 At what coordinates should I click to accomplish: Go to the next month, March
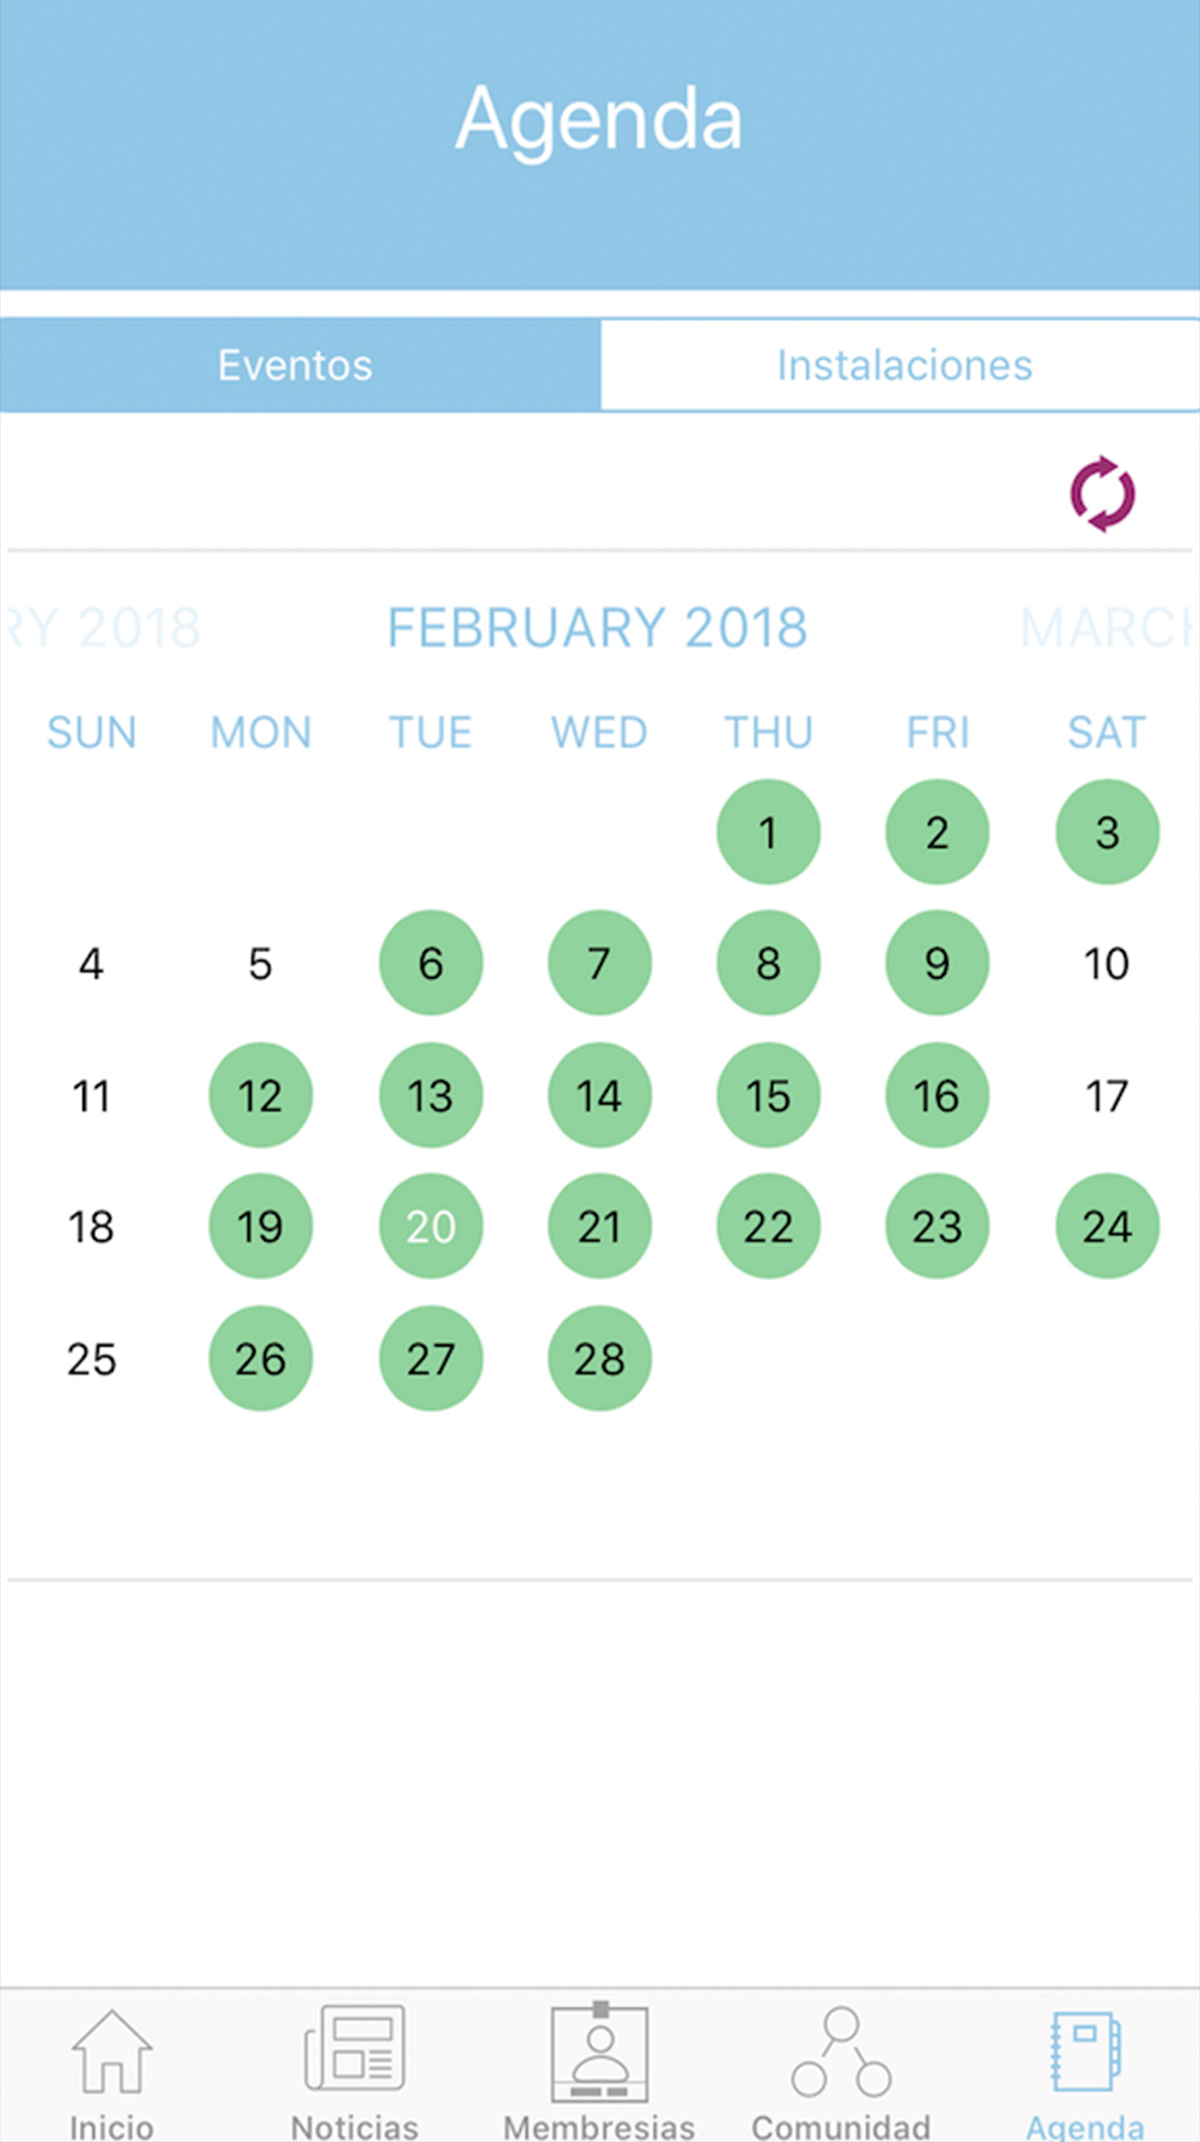click(1107, 628)
